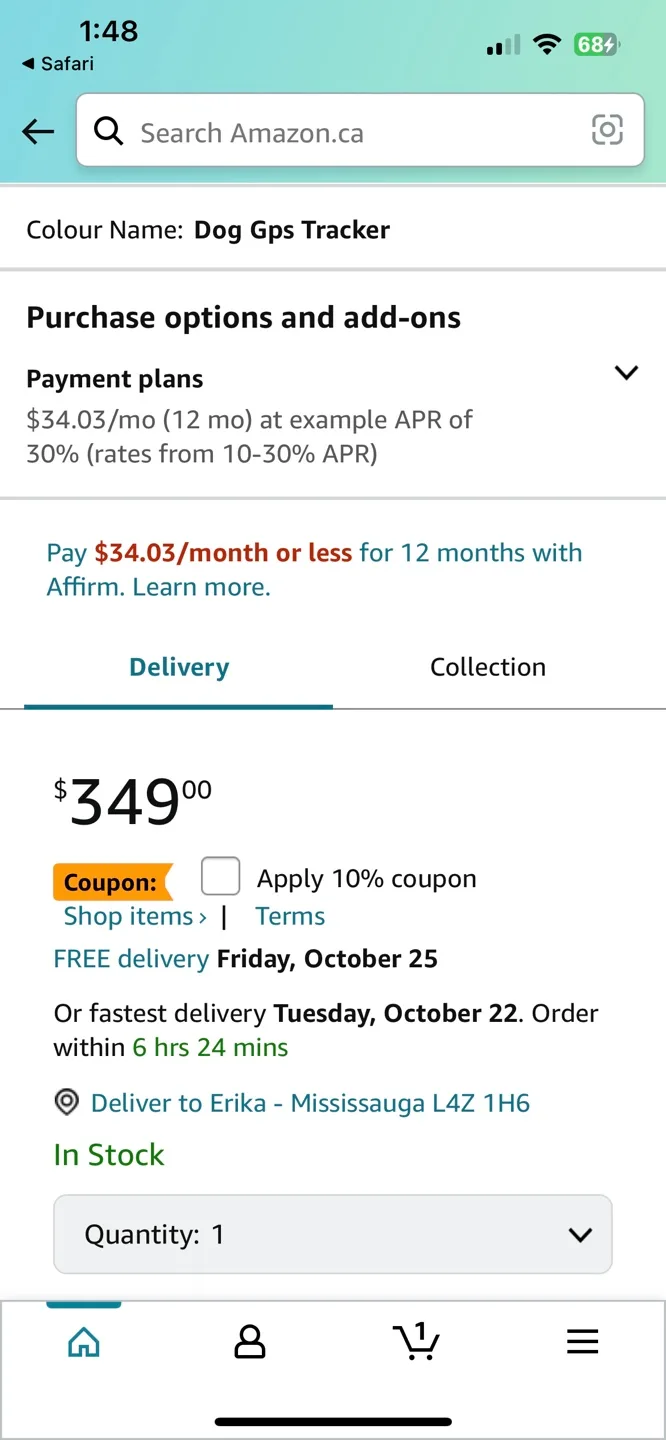Change Deliver to Erika address
This screenshot has width=666, height=1440.
pyautogui.click(x=310, y=1103)
